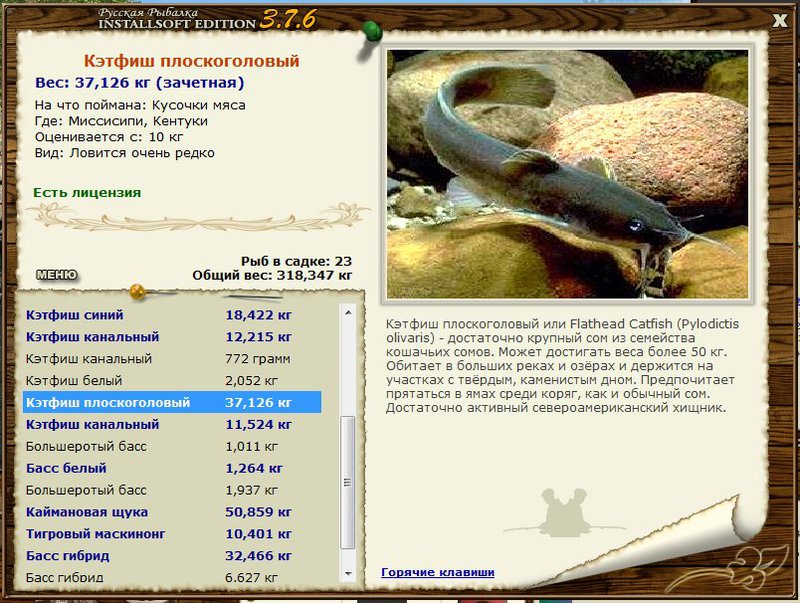Open the Горячие клавиши link
The height and width of the screenshot is (603, 800).
click(x=438, y=572)
